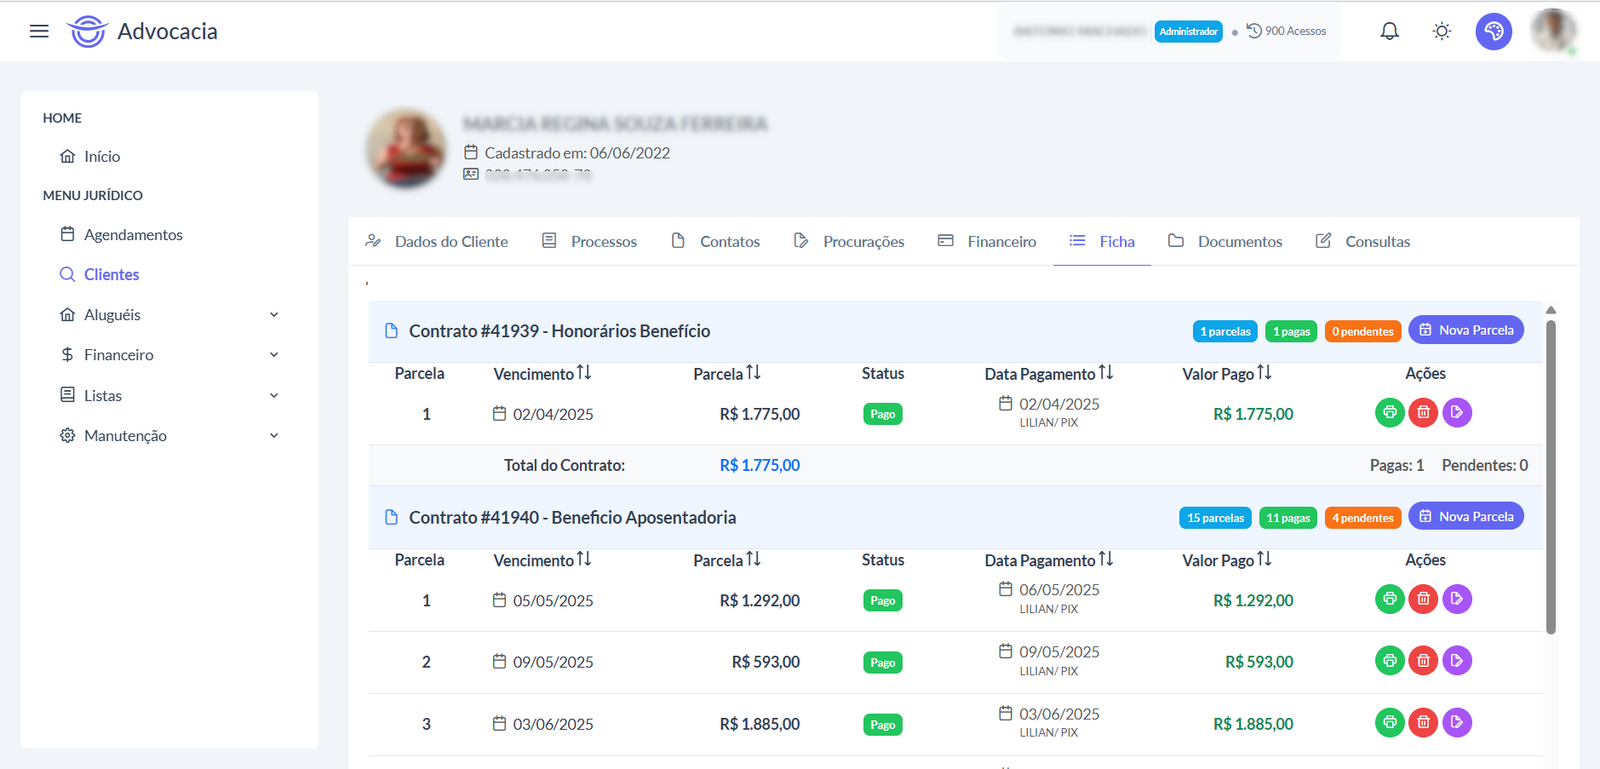
Task: Open the Processos tab
Action: click(x=589, y=241)
